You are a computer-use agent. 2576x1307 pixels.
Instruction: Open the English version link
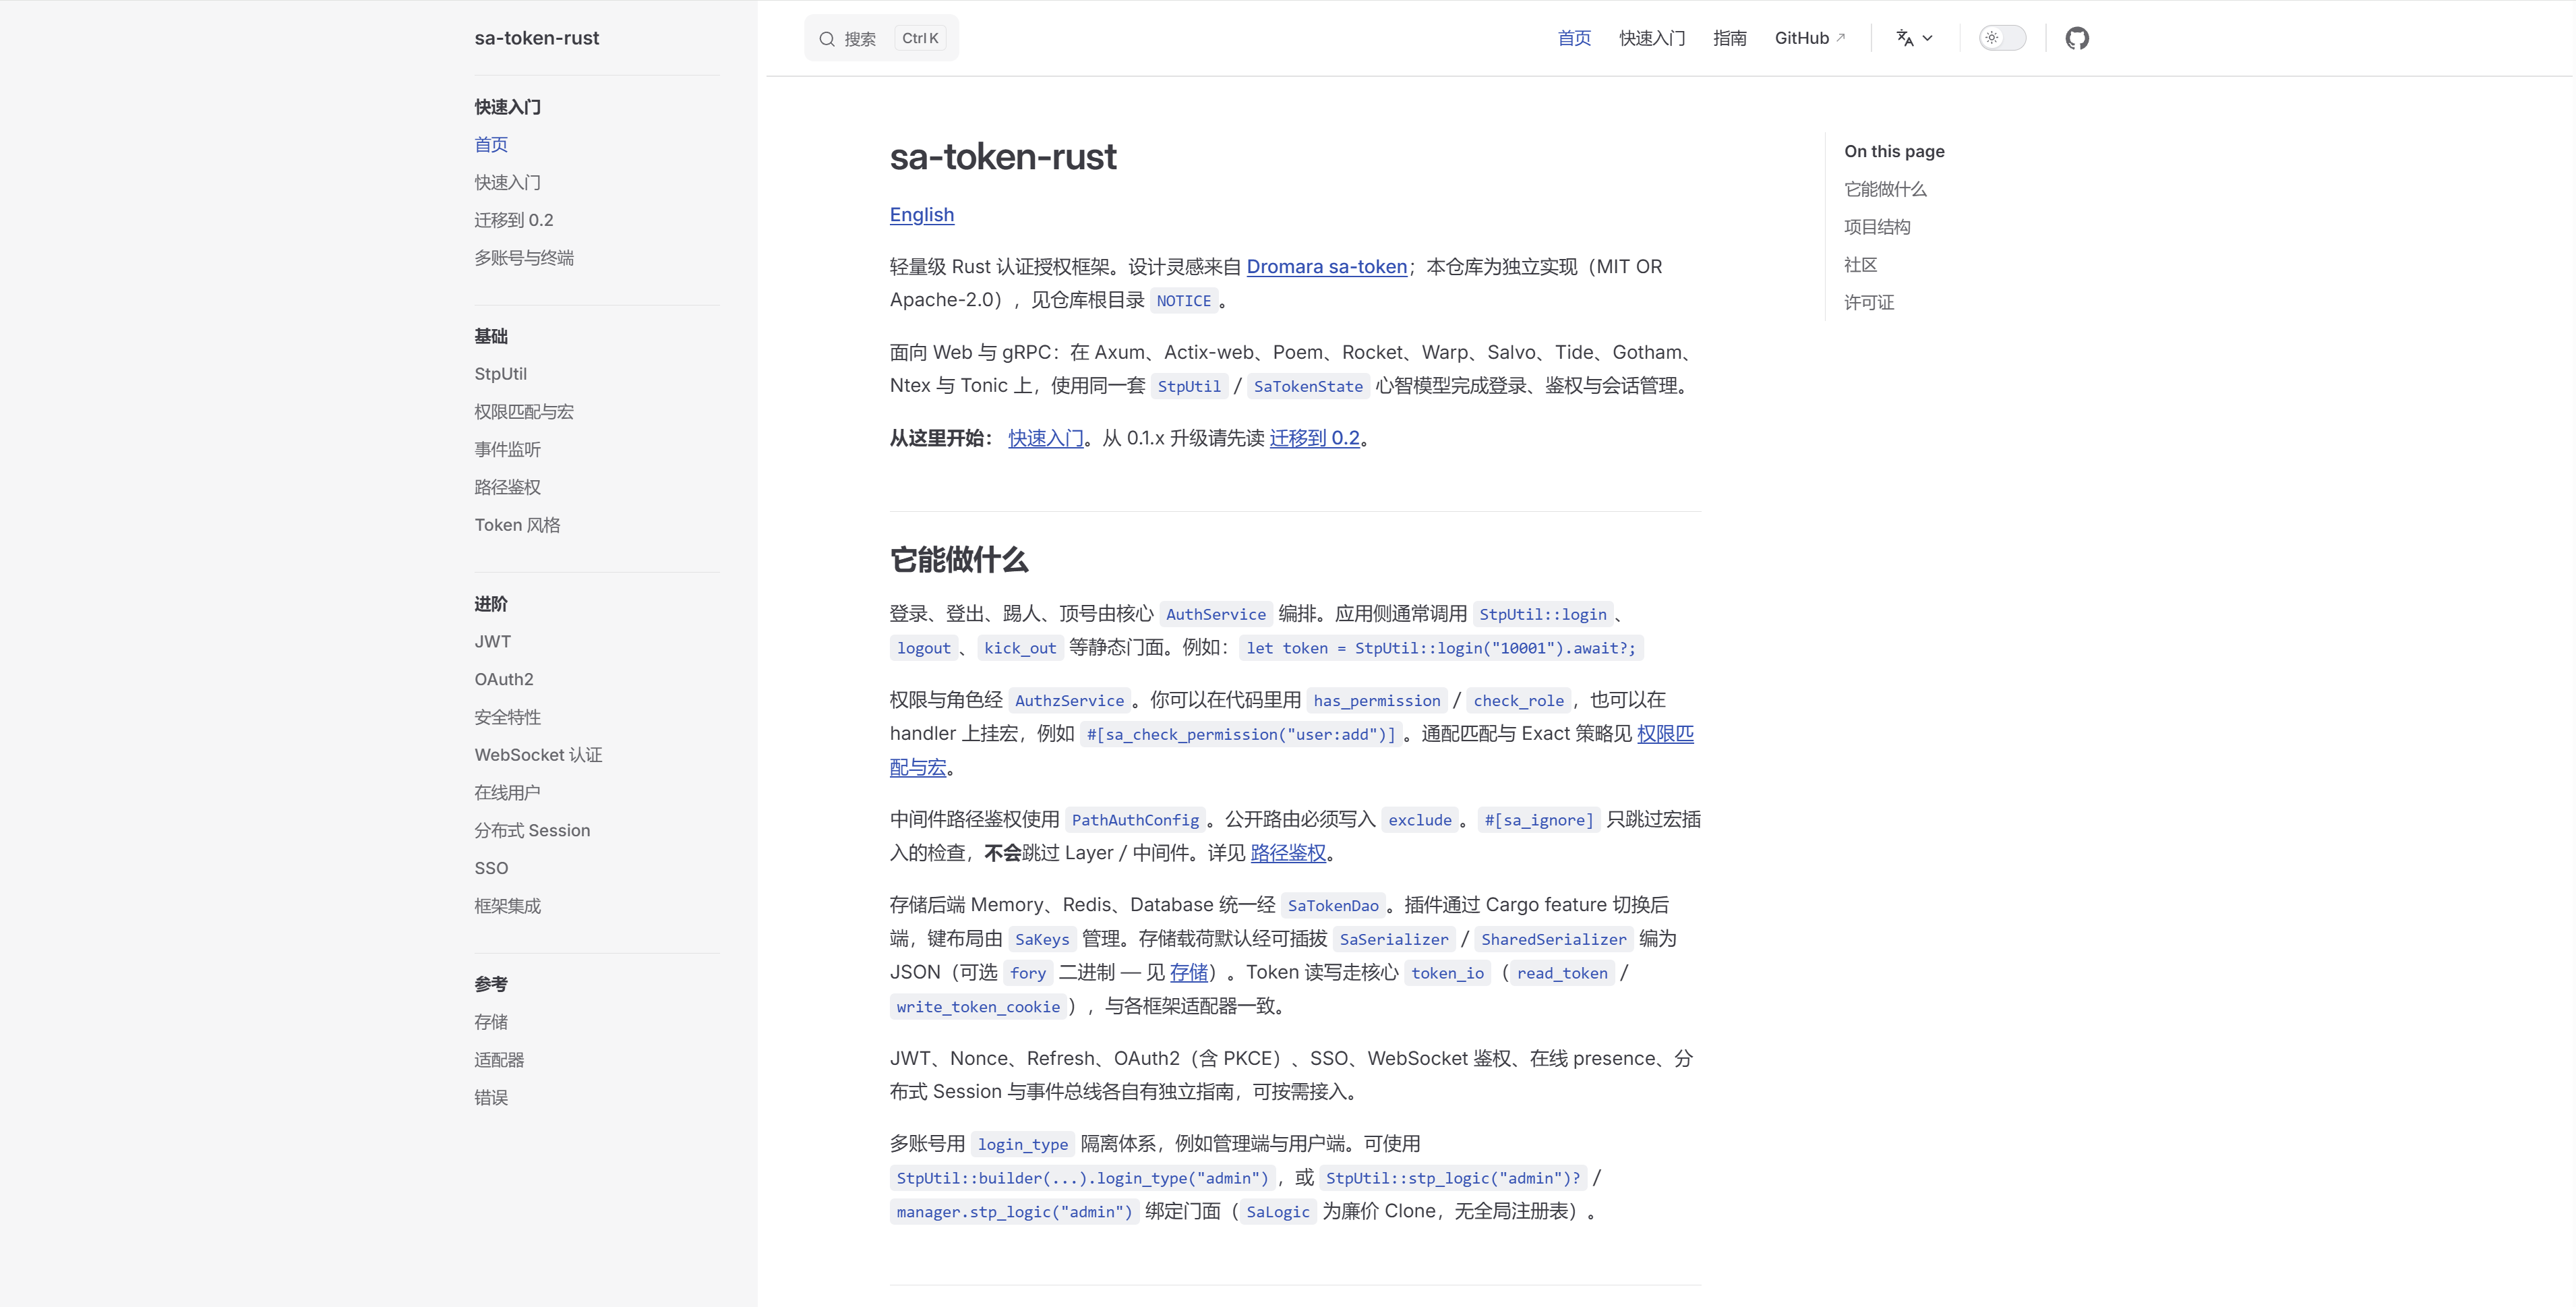(x=922, y=215)
